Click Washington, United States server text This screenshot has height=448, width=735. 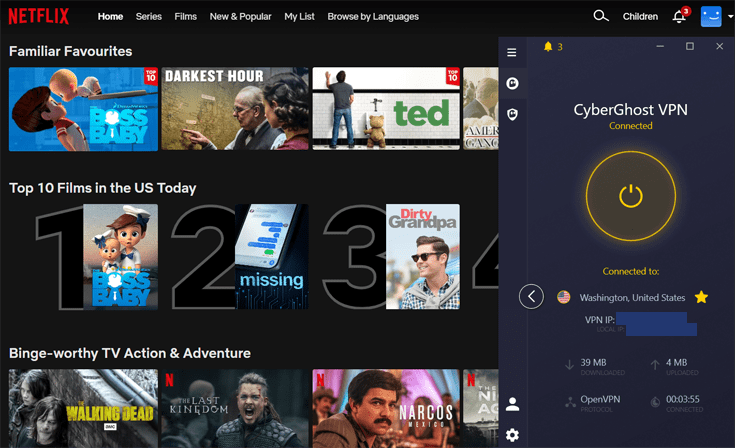(632, 298)
